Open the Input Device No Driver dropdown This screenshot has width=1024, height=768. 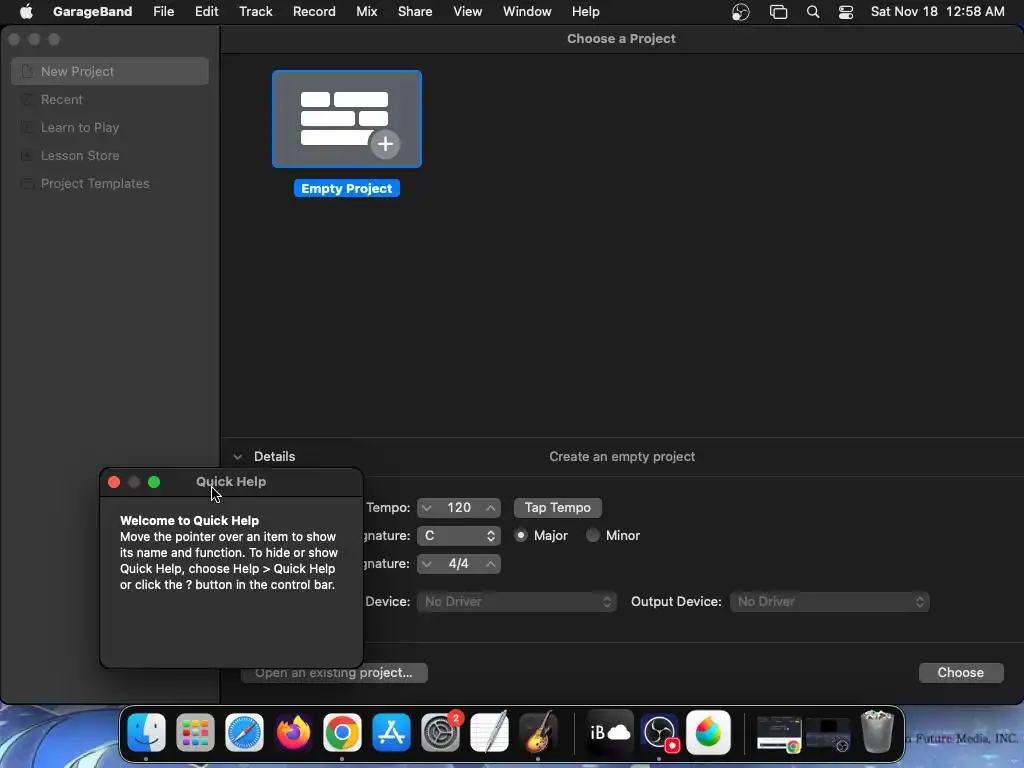[x=517, y=601]
